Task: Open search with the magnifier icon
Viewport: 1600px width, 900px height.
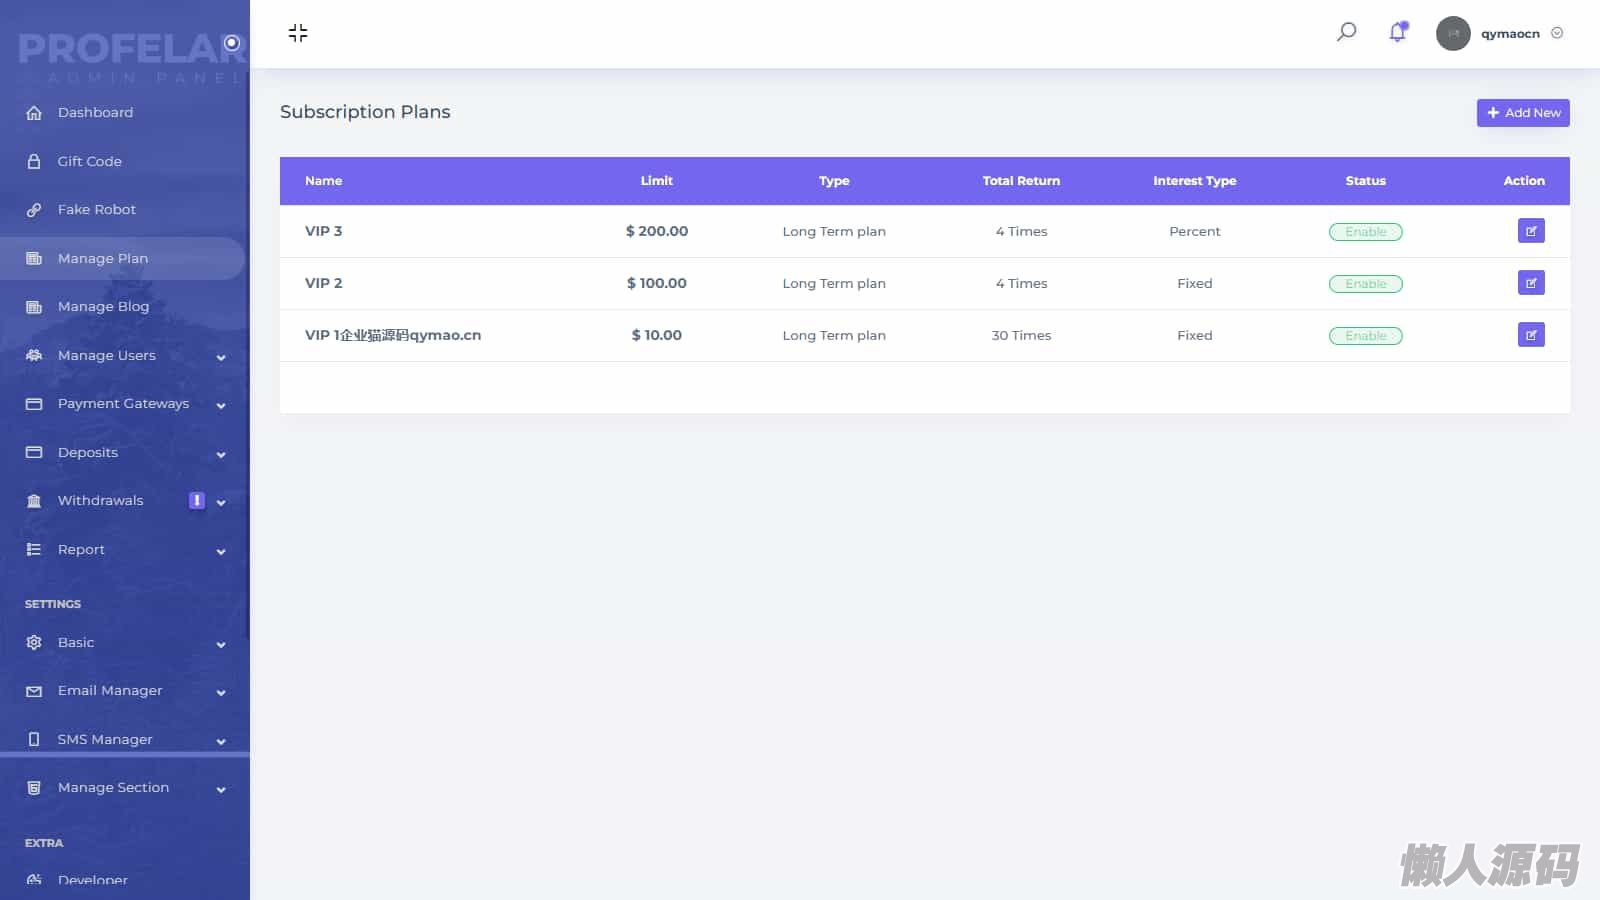Action: (x=1346, y=32)
